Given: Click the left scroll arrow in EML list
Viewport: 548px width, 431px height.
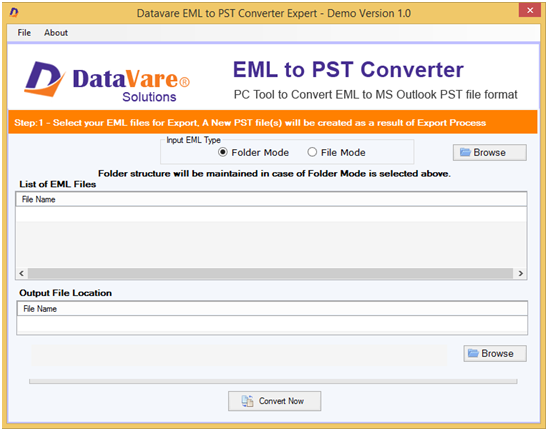Looking at the screenshot, I should [22, 273].
